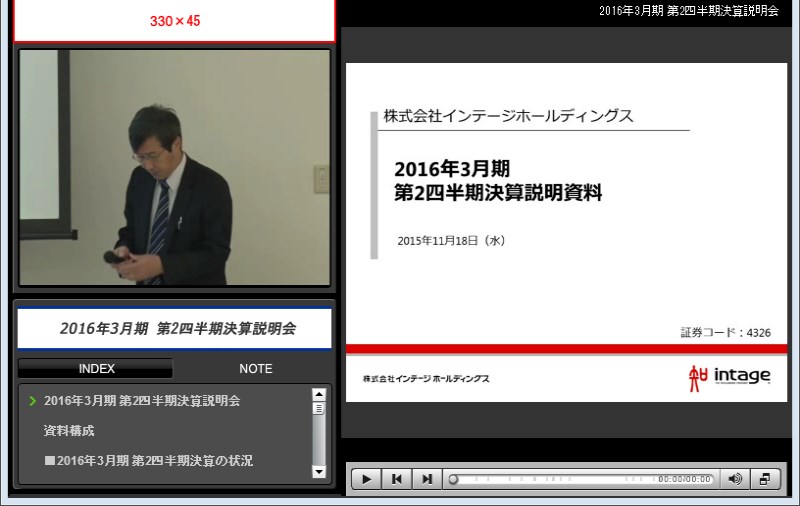The height and width of the screenshot is (506, 800).
Task: Click the slide heading 第2四半期決算説明資料
Action: point(498,193)
